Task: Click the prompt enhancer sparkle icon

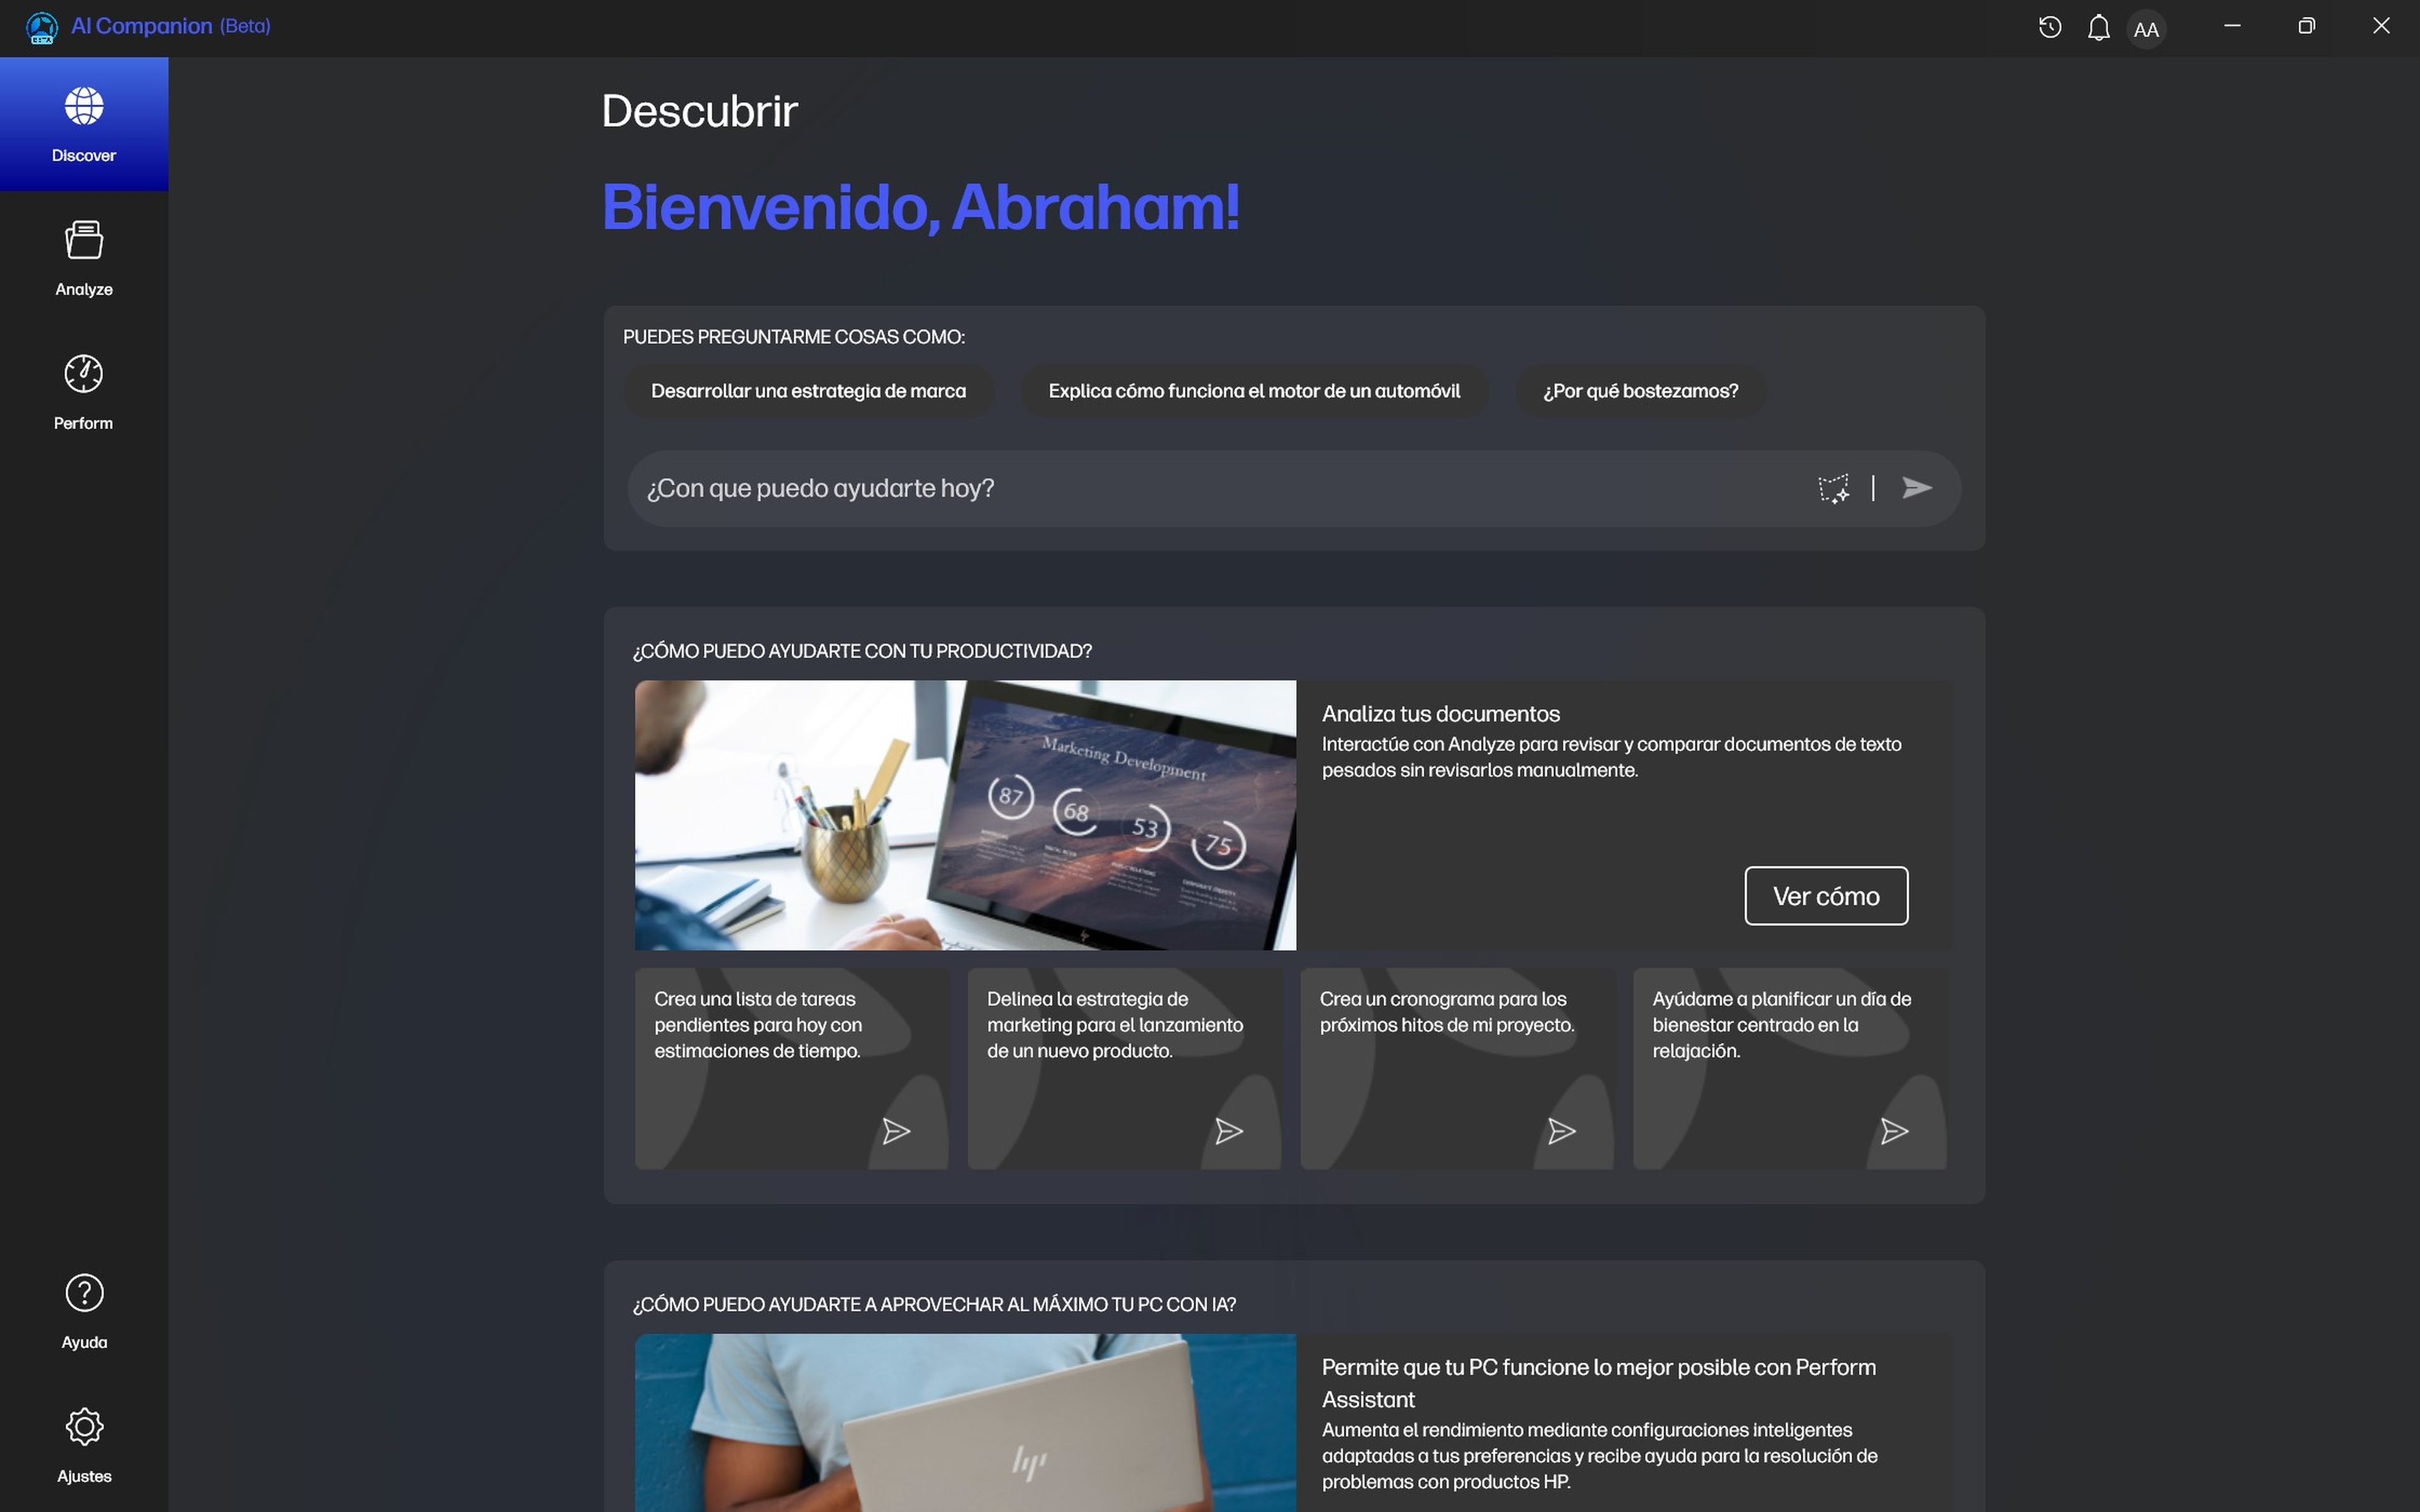Action: click(x=1833, y=488)
